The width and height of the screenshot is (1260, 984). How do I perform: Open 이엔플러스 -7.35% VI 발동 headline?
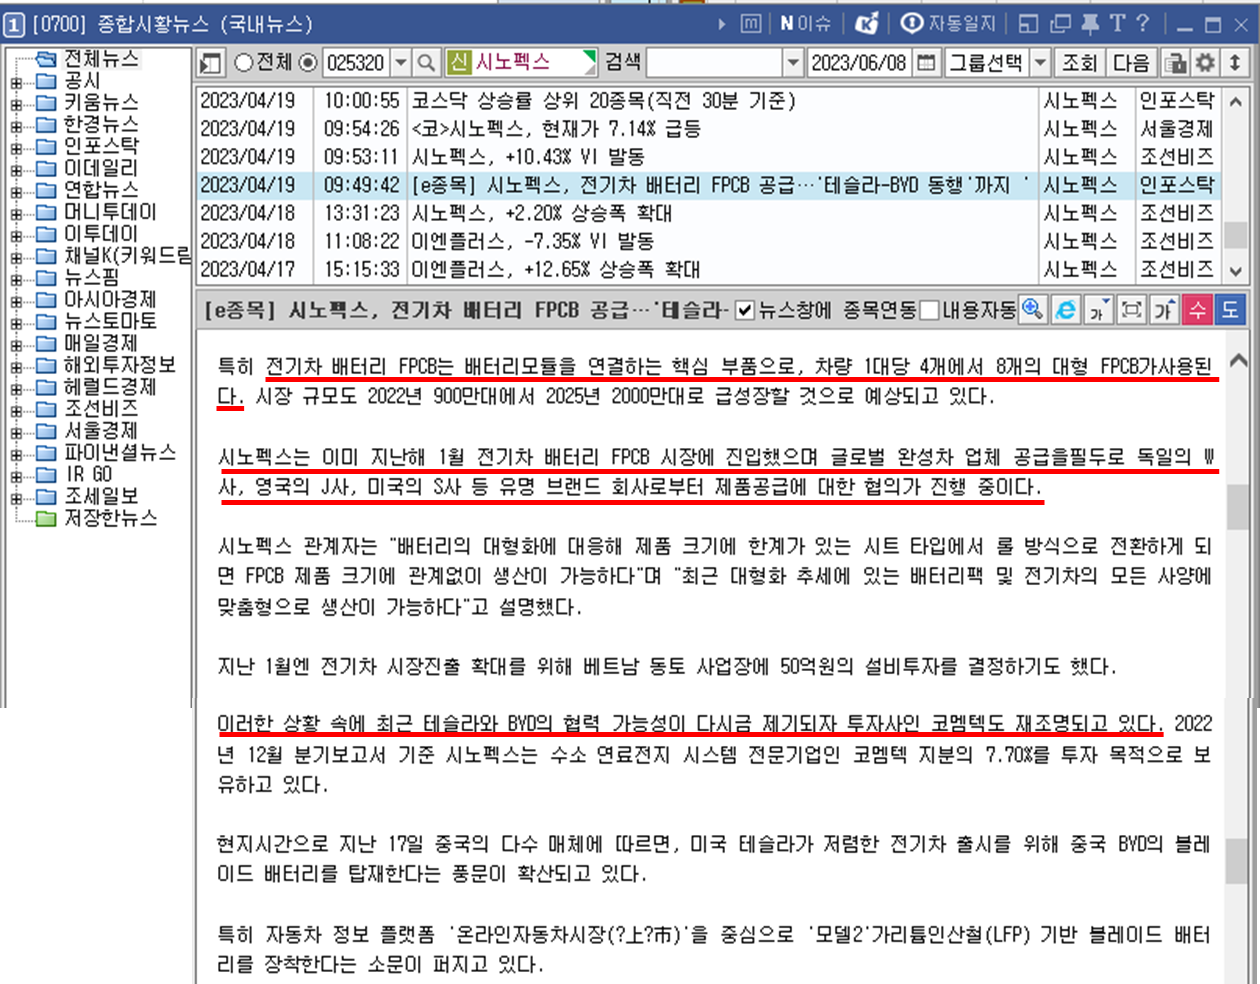[x=533, y=241]
